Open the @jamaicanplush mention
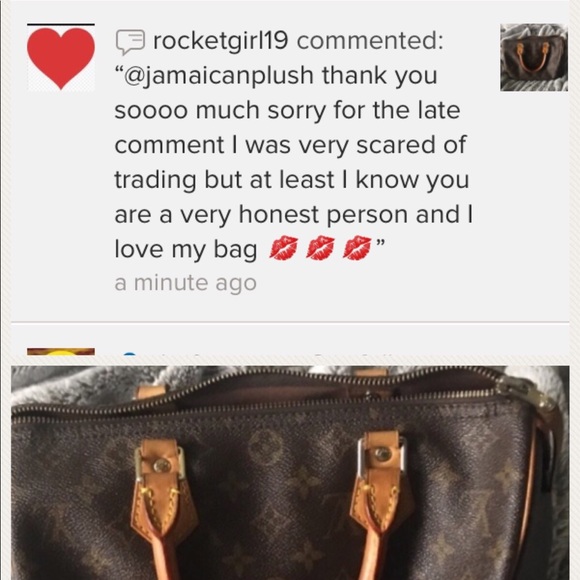Image resolution: width=580 pixels, height=580 pixels. 214,76
